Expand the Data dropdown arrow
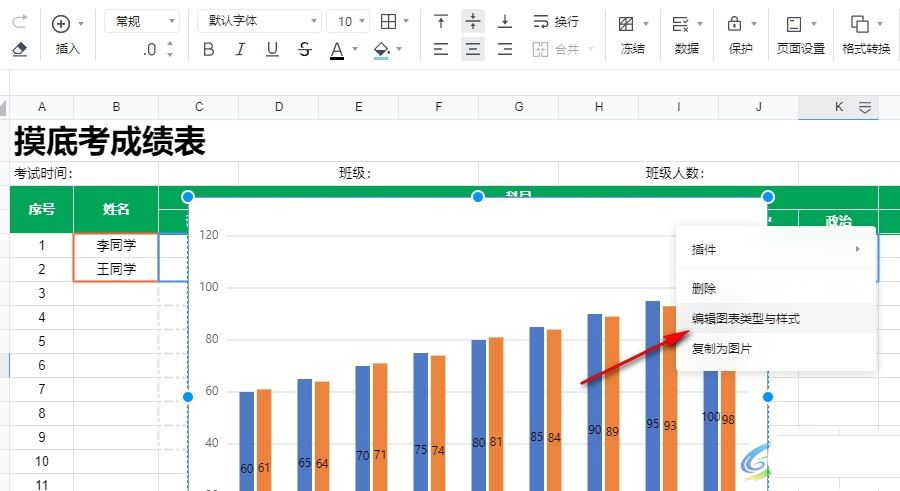This screenshot has width=900, height=491. (x=700, y=24)
